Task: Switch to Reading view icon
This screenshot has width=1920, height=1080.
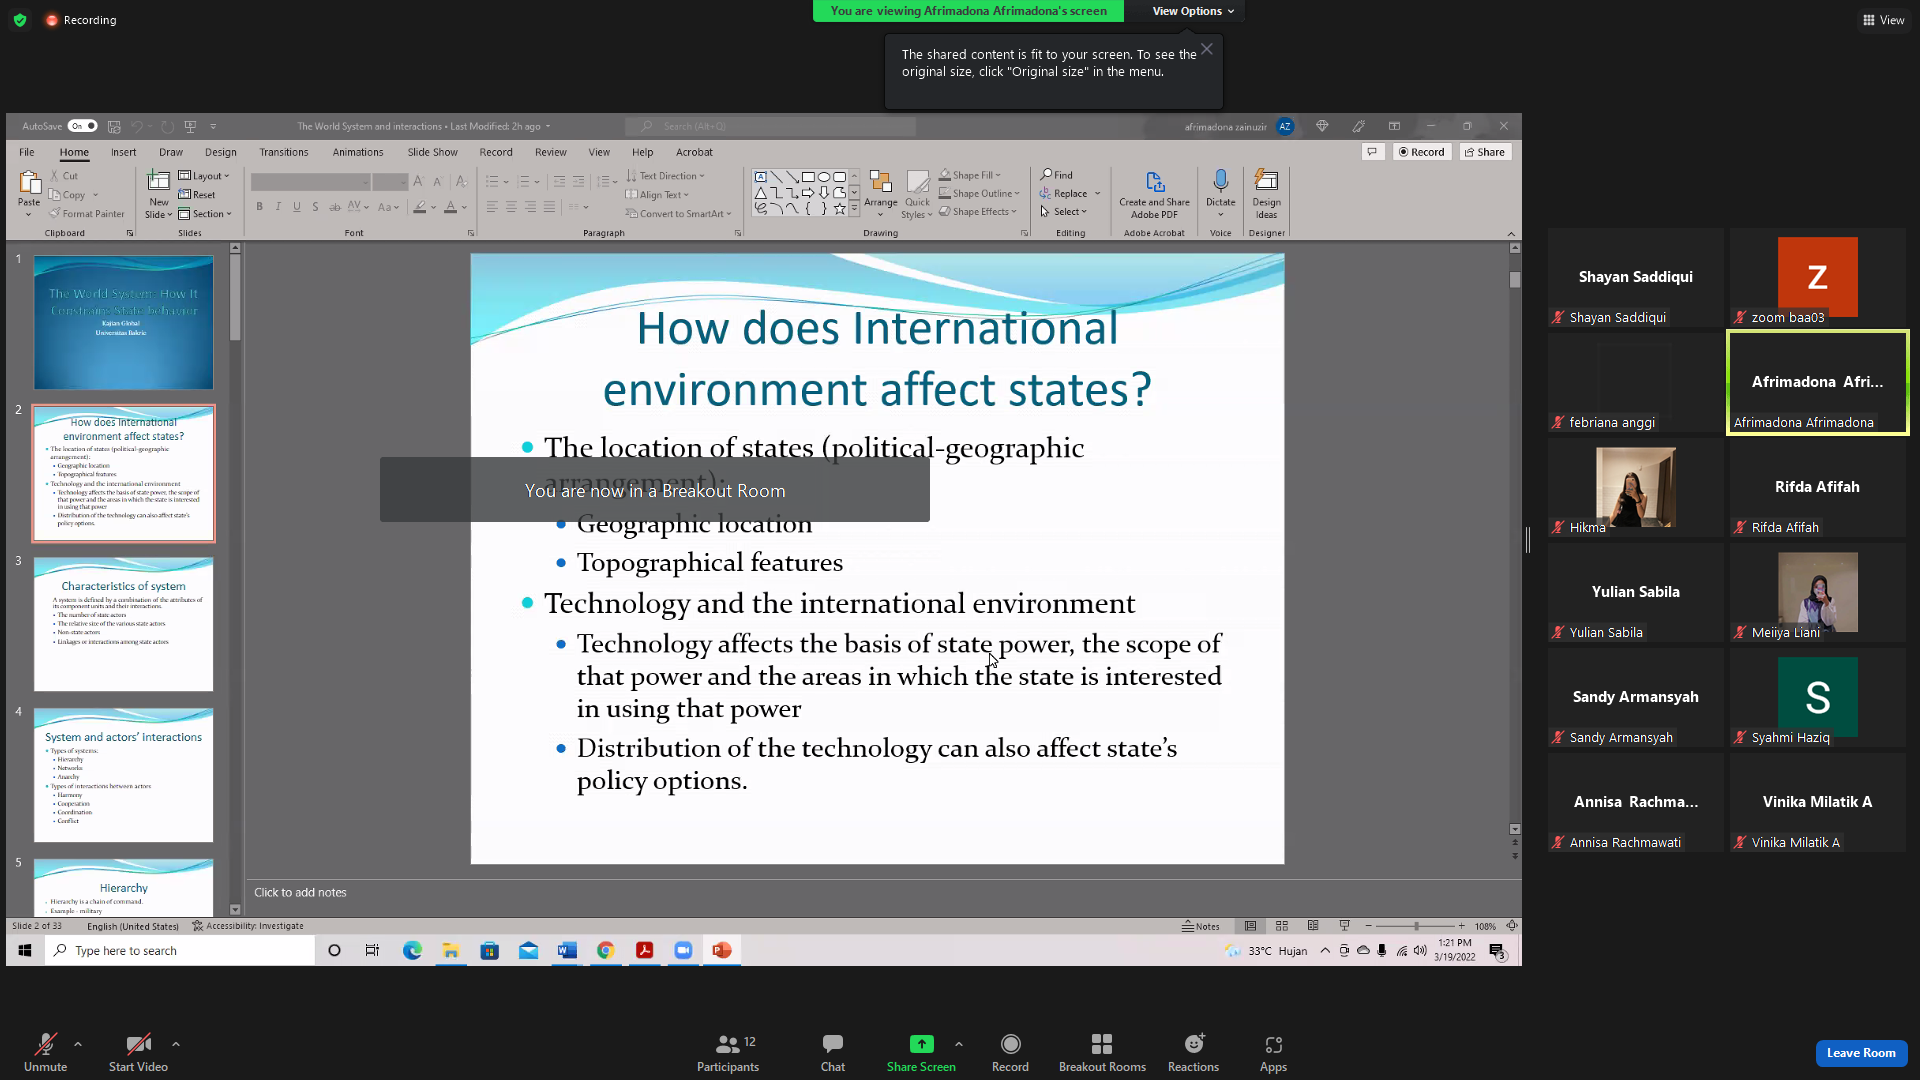Action: click(x=1313, y=927)
